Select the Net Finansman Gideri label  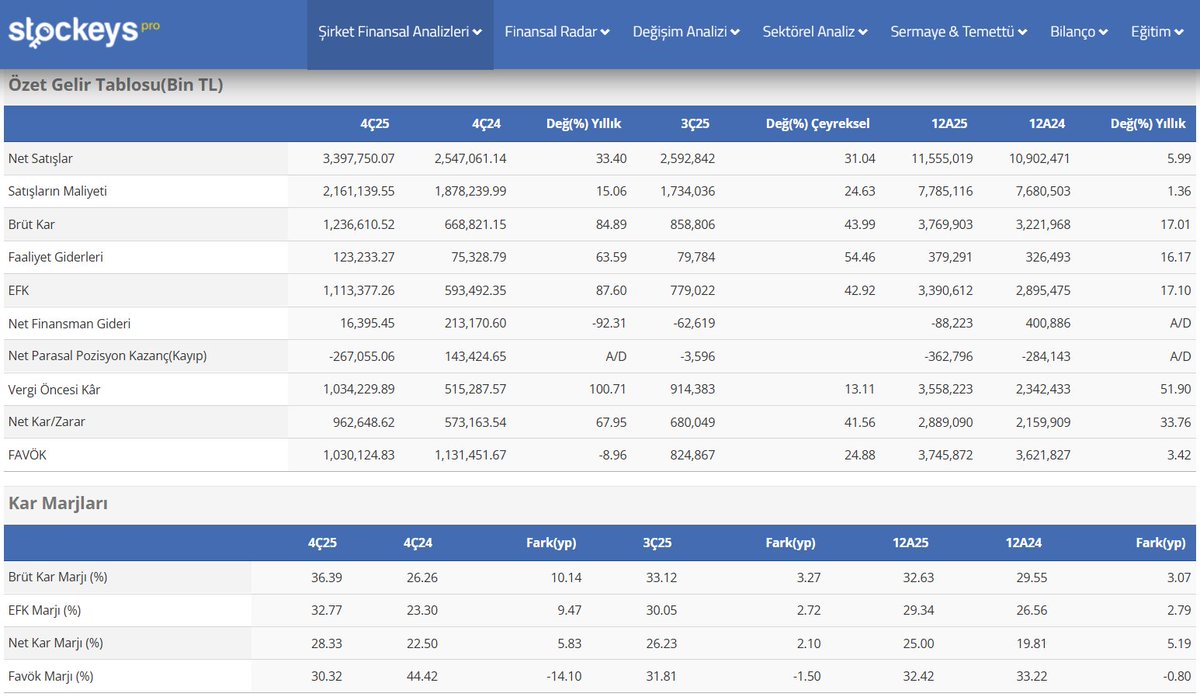tap(69, 323)
